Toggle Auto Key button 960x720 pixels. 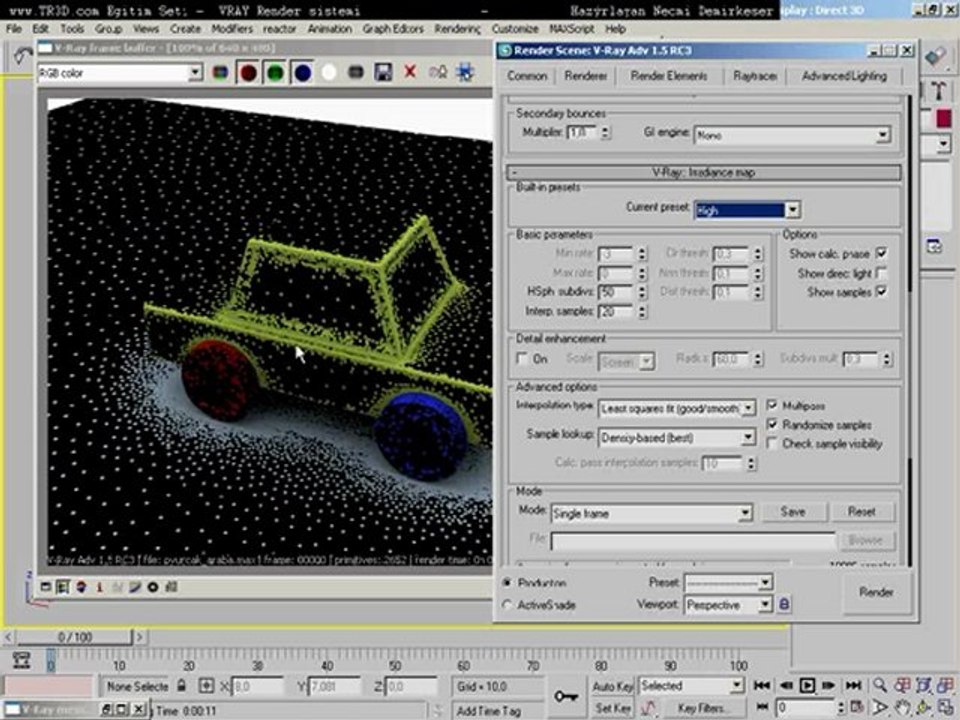[612, 686]
